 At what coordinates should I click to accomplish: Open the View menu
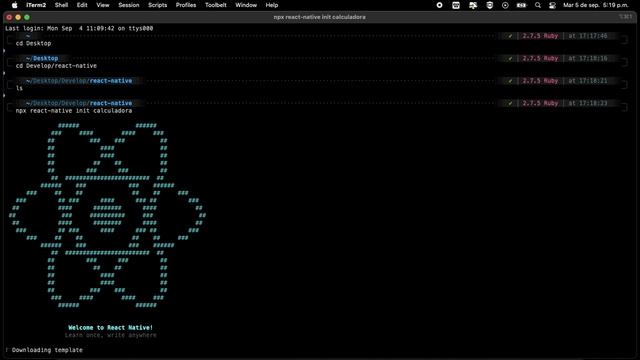(x=102, y=5)
